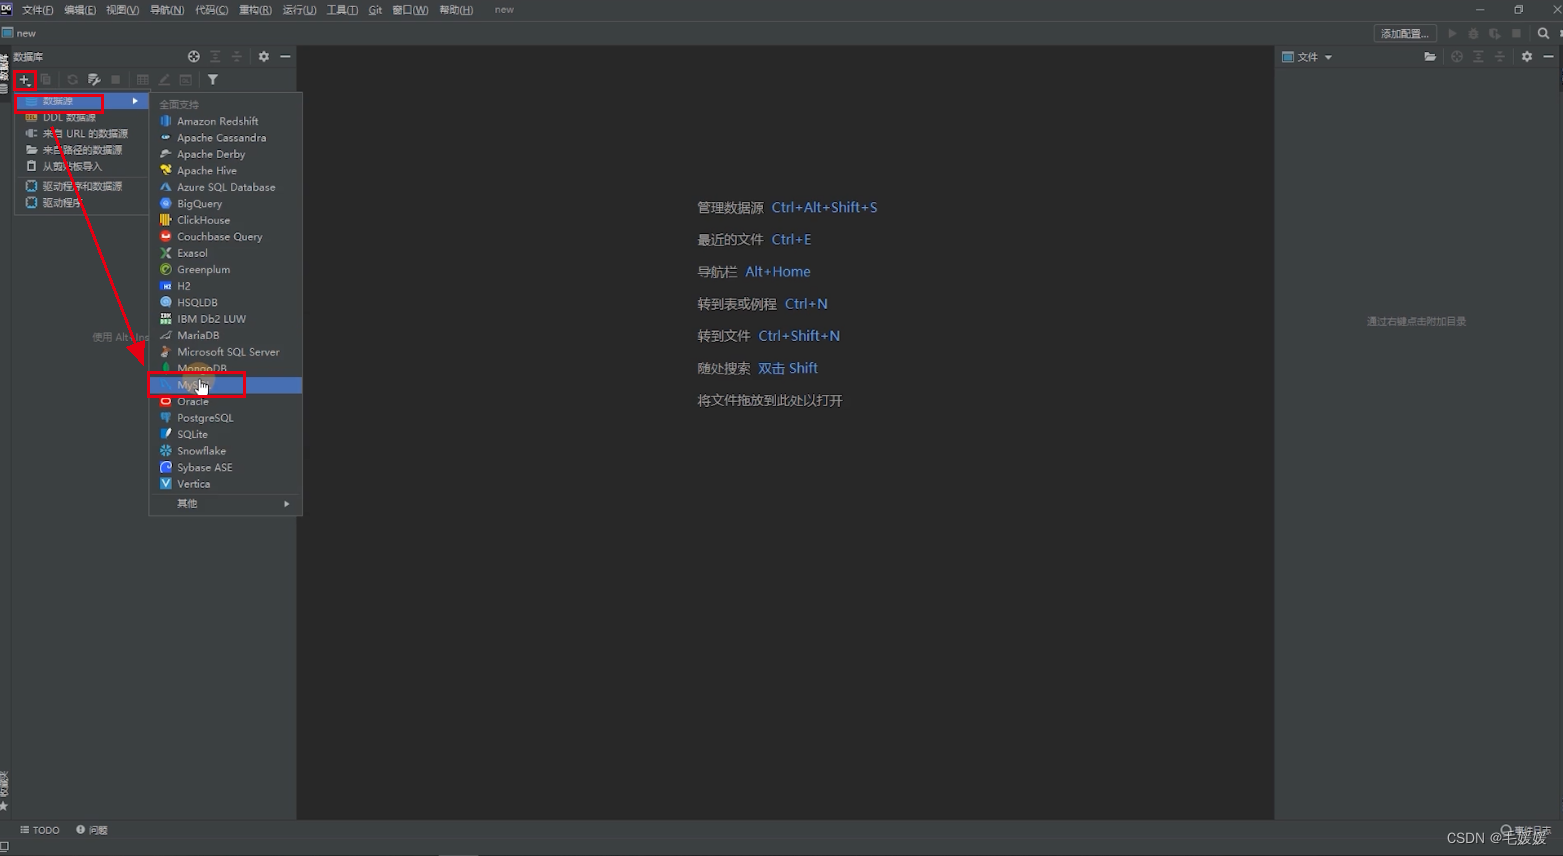
Task: Open the 代码(C) menu
Action: [x=212, y=10]
